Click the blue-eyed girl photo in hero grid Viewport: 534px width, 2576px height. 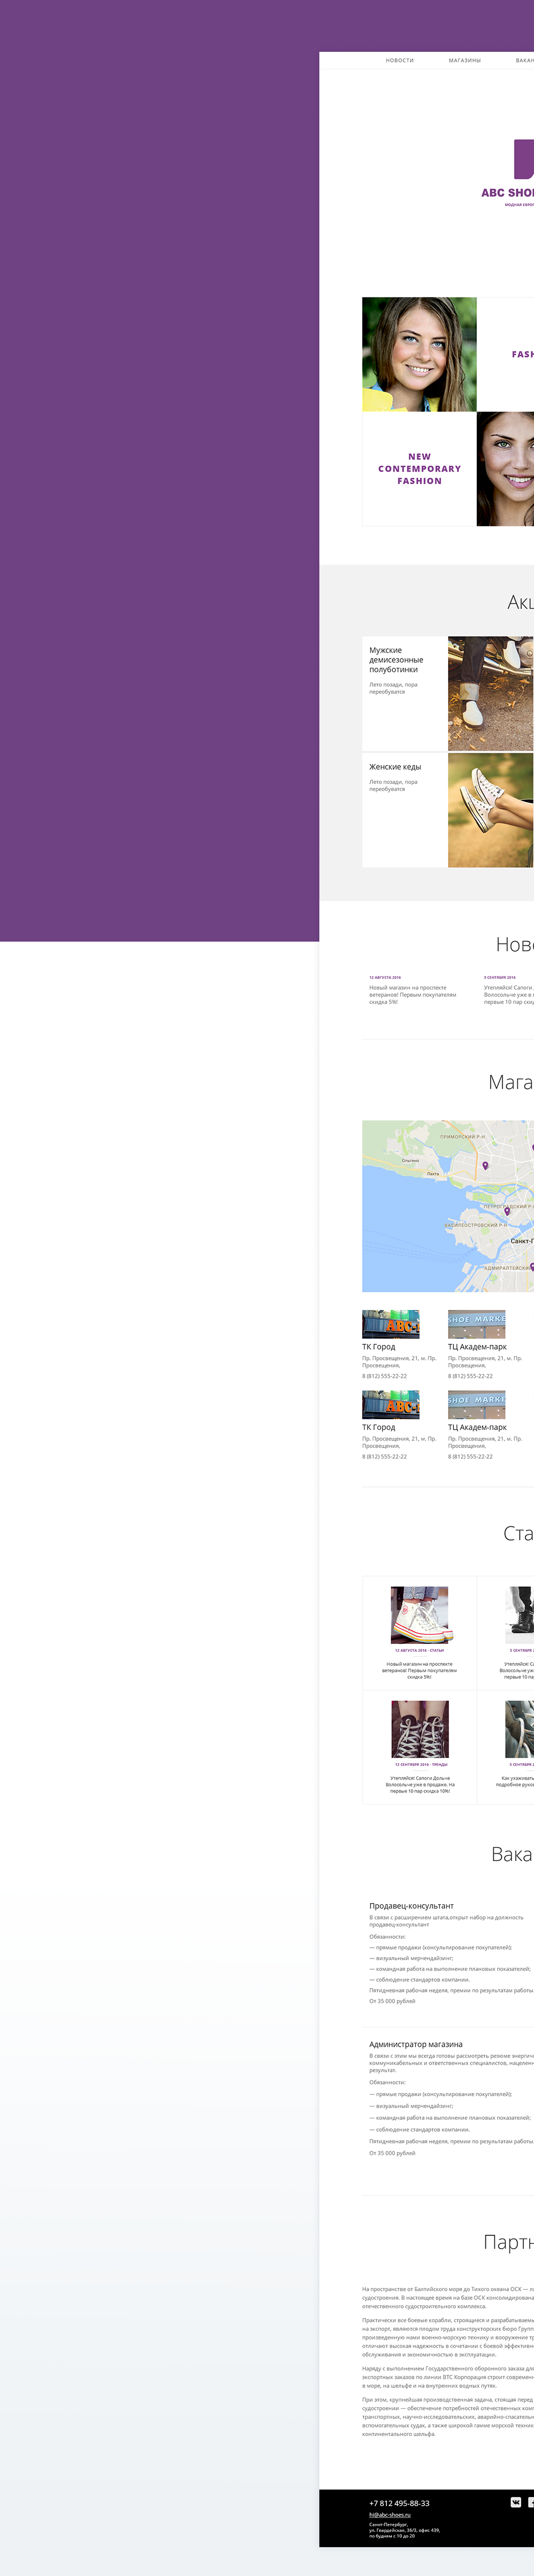(x=419, y=354)
